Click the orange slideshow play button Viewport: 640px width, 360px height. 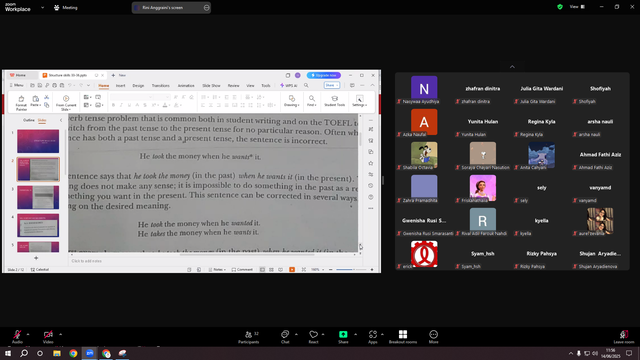[292, 270]
